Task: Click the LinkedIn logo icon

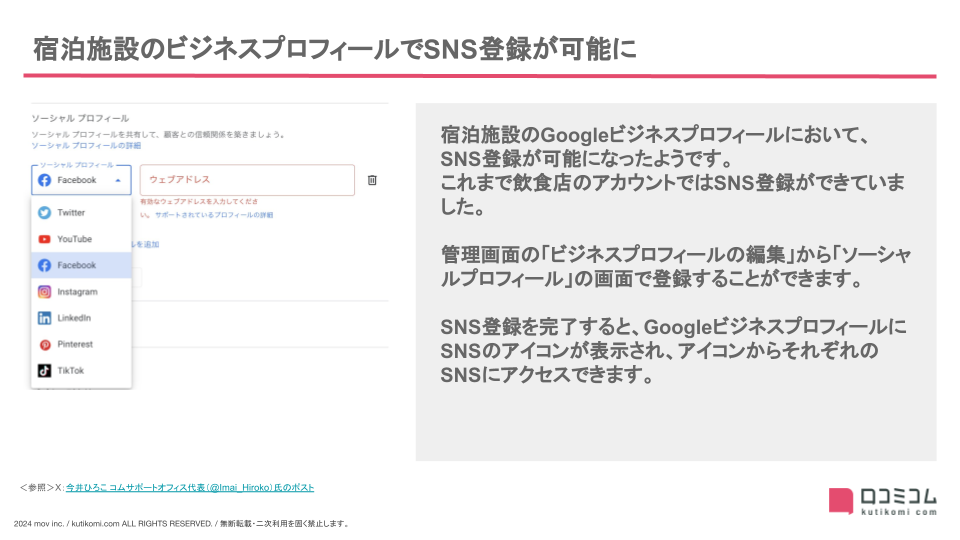Action: [44, 318]
